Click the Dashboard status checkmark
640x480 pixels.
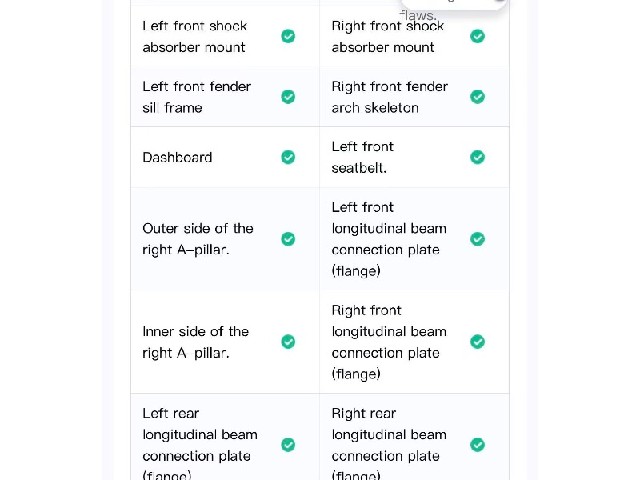coord(288,157)
